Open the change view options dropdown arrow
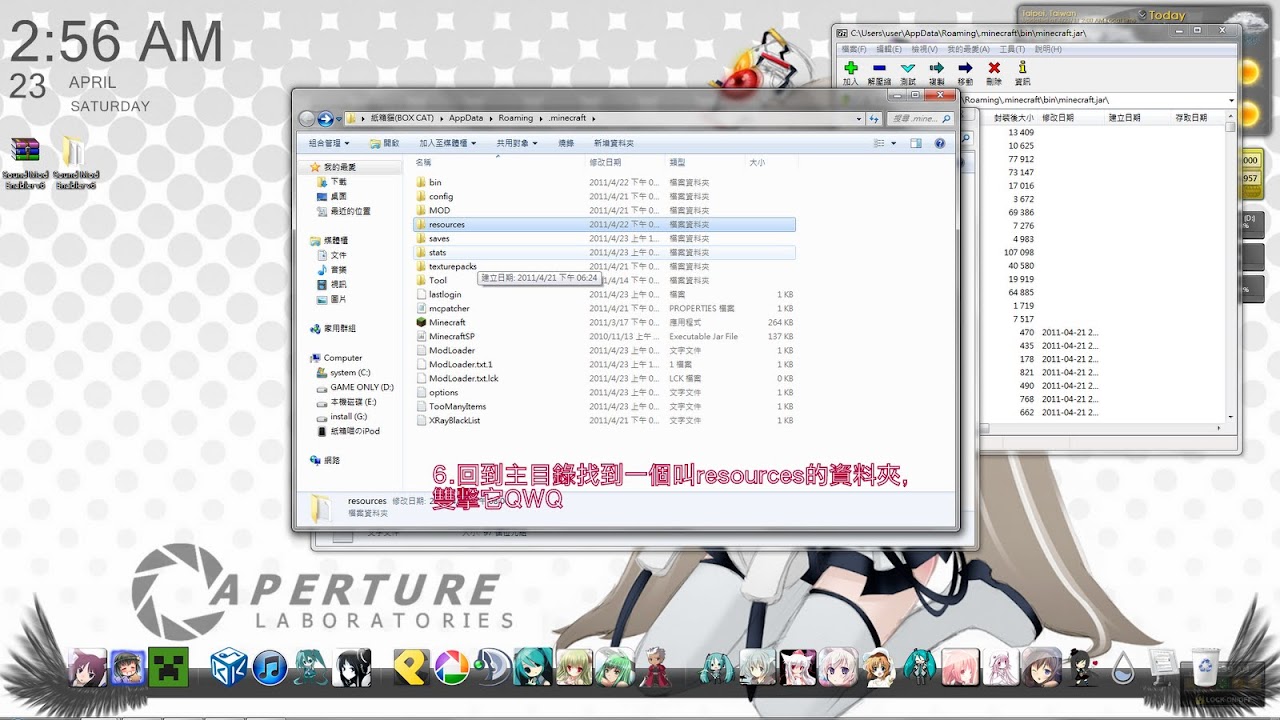Viewport: 1280px width, 720px height. tap(893, 144)
